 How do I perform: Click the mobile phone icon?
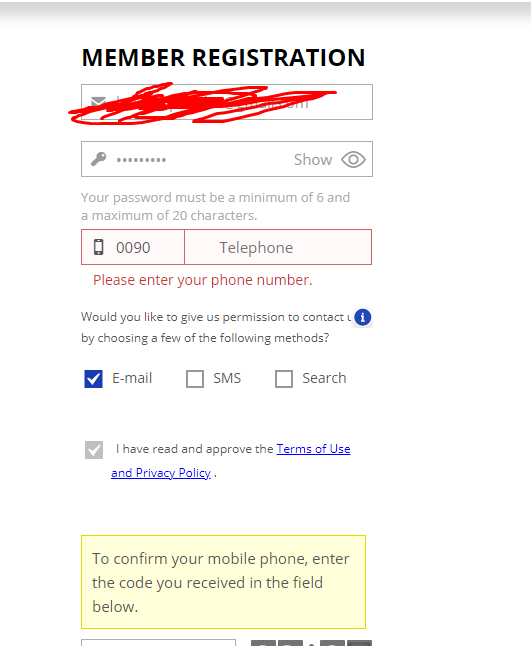pyautogui.click(x=98, y=247)
